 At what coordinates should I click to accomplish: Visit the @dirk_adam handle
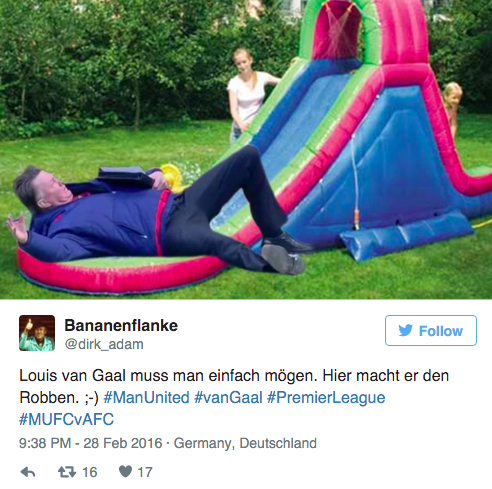click(x=104, y=344)
